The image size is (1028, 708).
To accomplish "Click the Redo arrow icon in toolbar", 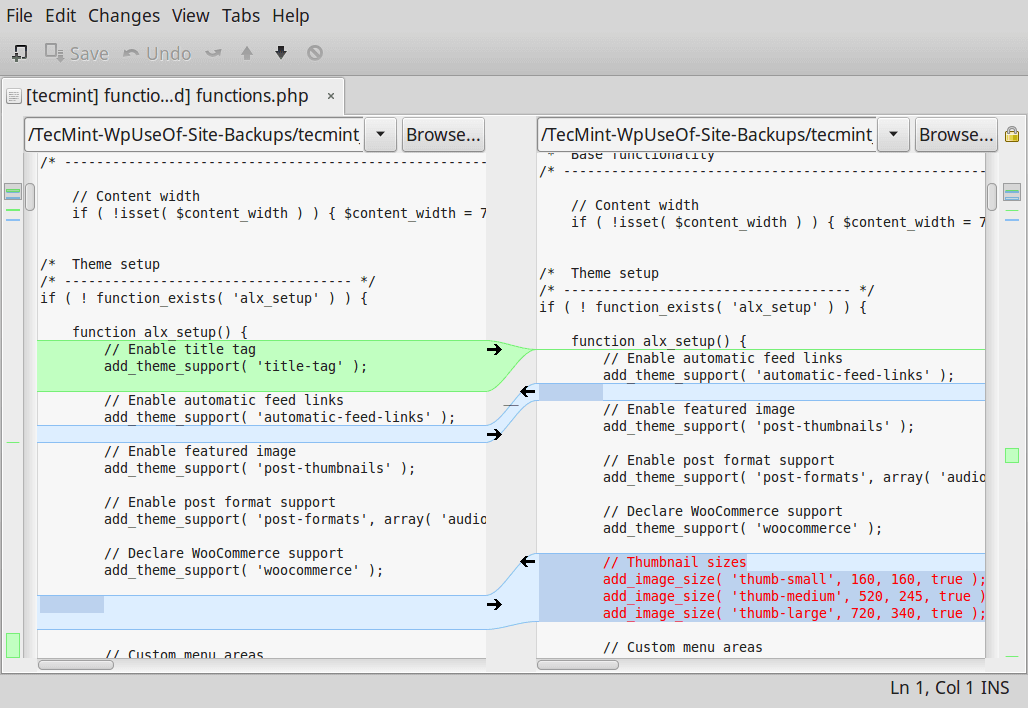I will [213, 54].
